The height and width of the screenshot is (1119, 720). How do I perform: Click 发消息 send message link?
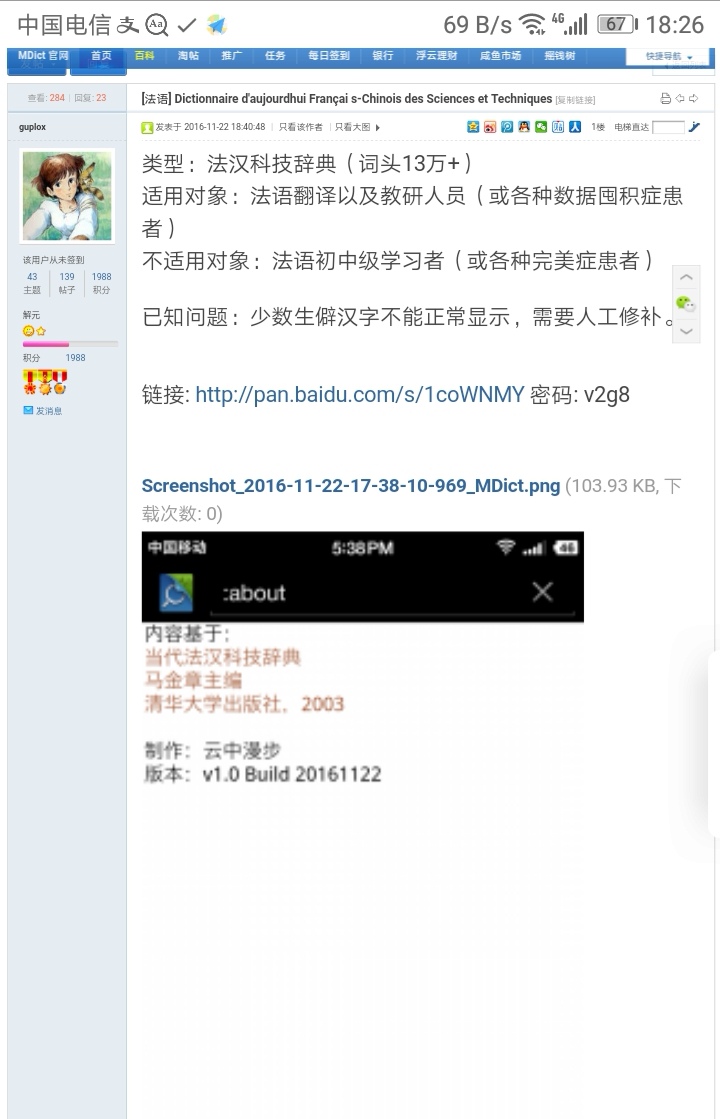click(42, 411)
